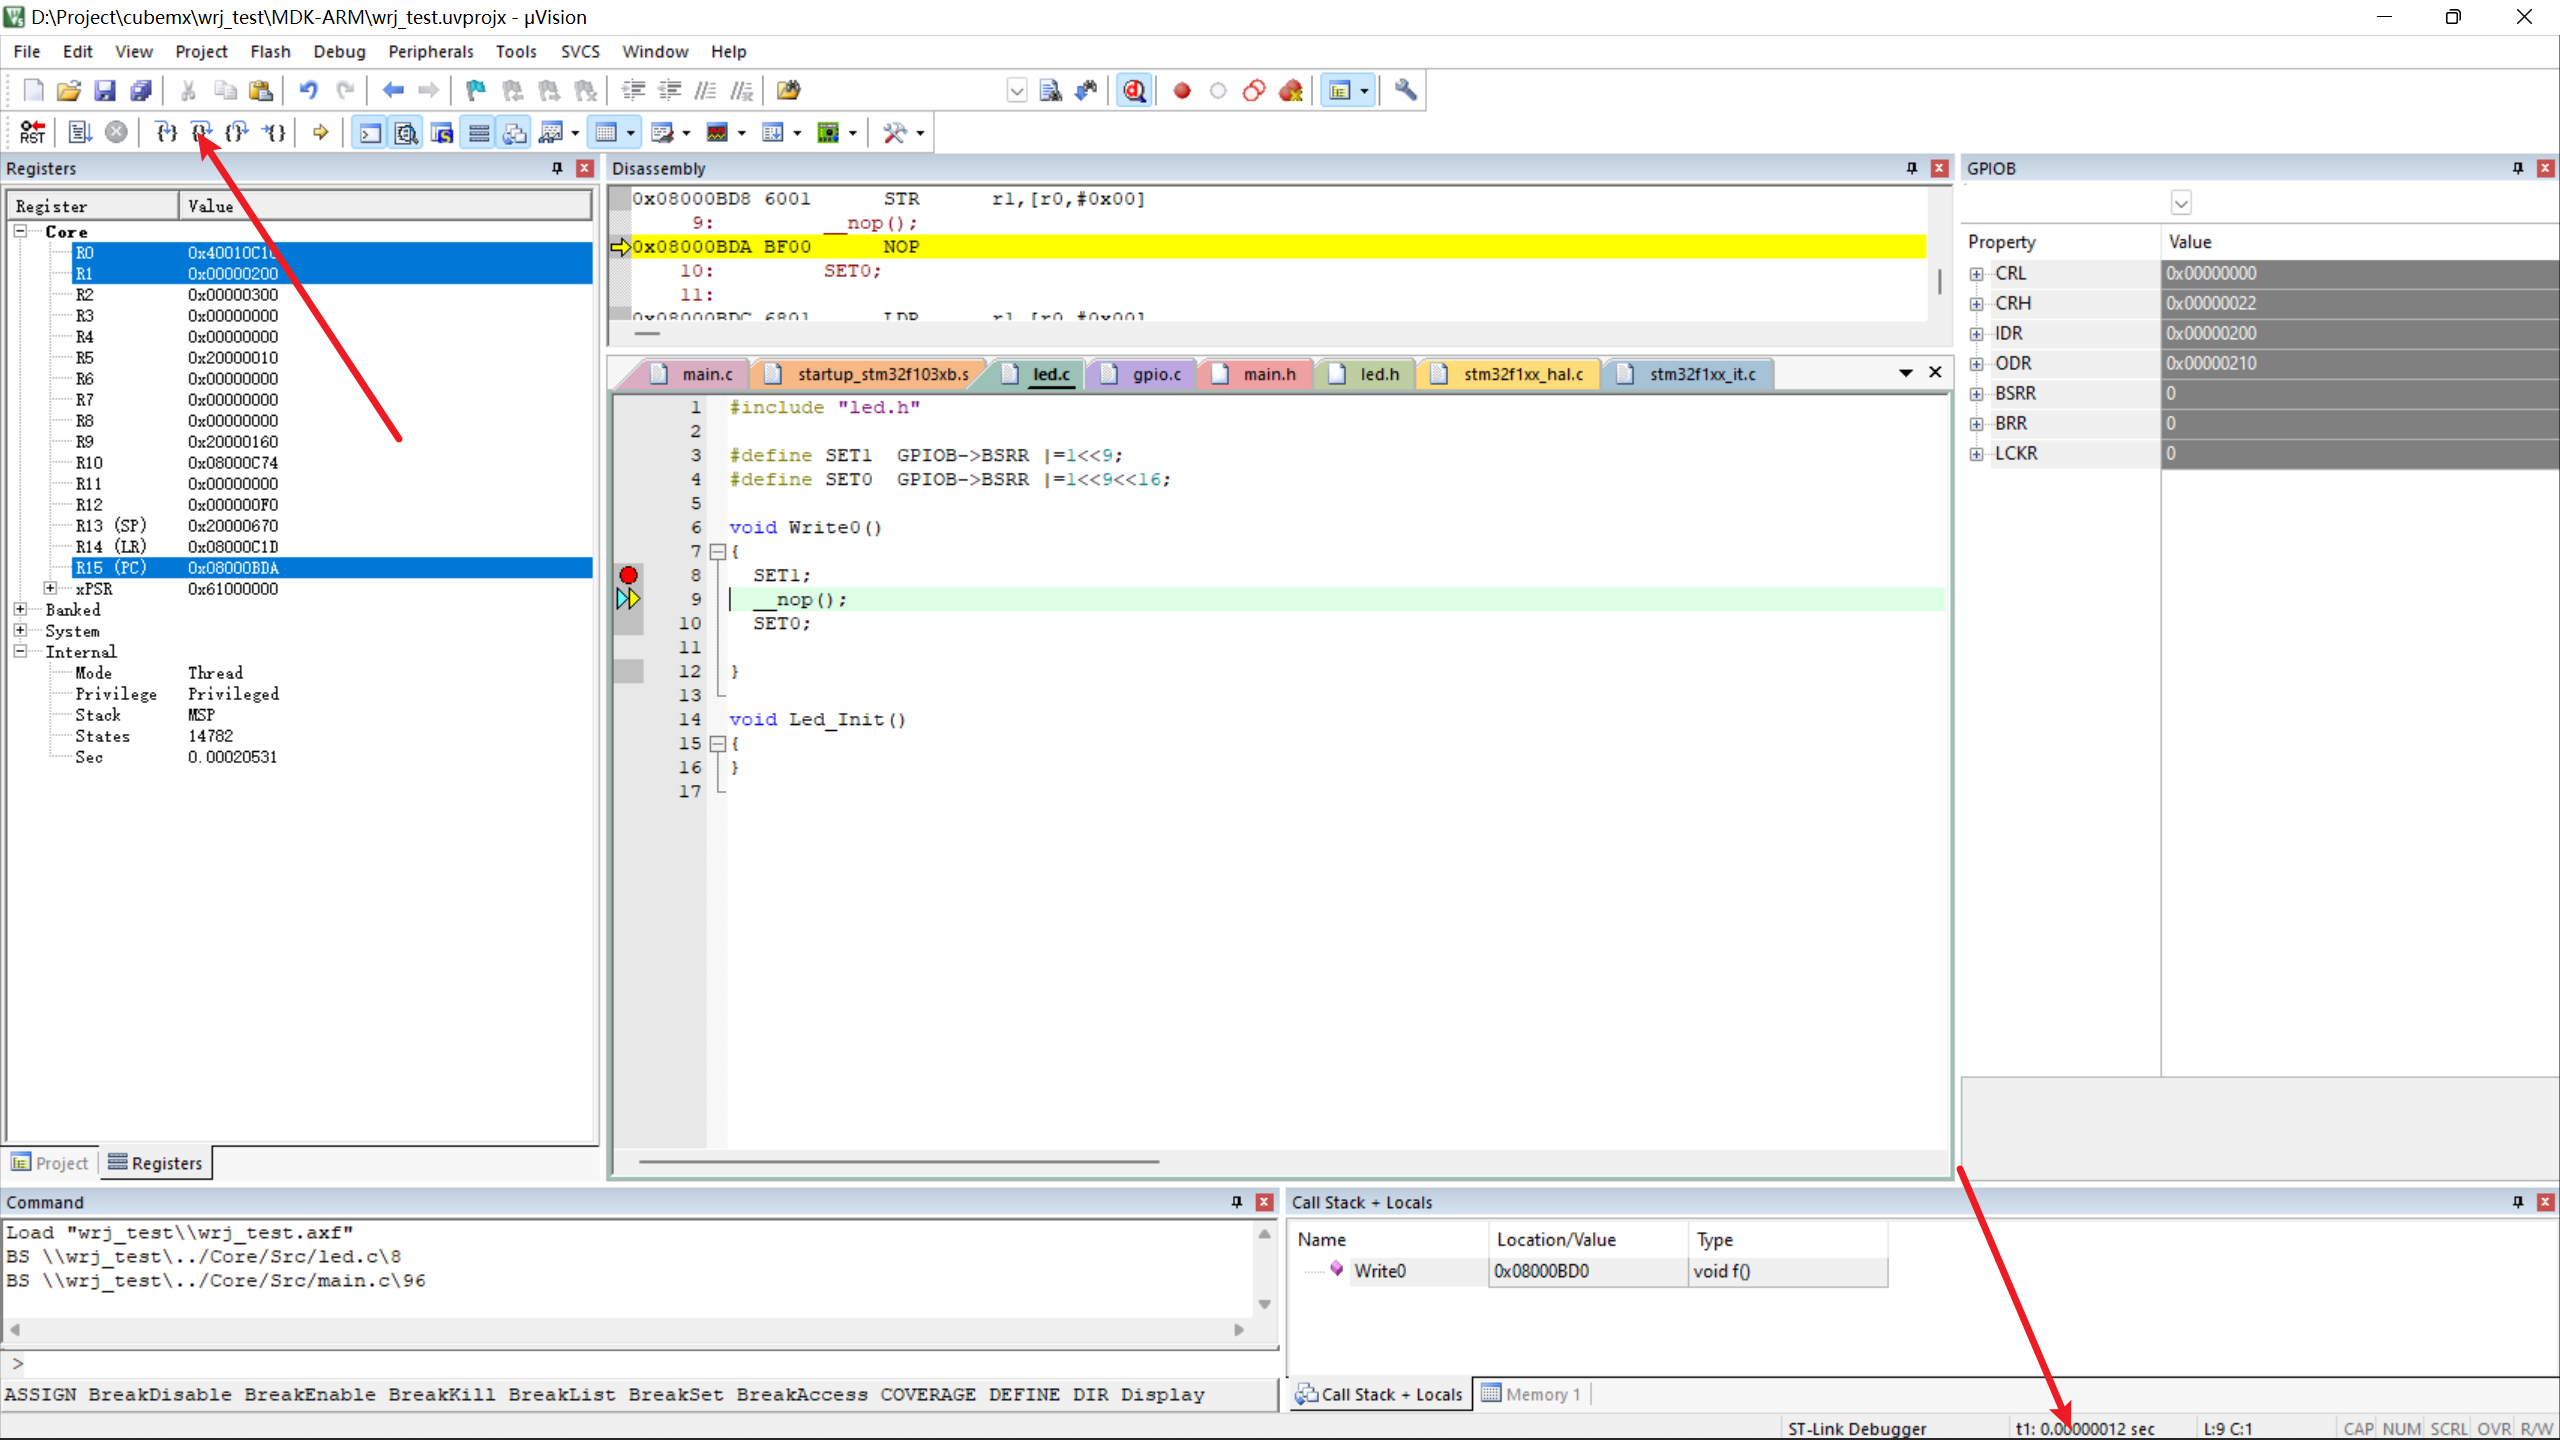
Task: Toggle the Registers window button
Action: 479,132
